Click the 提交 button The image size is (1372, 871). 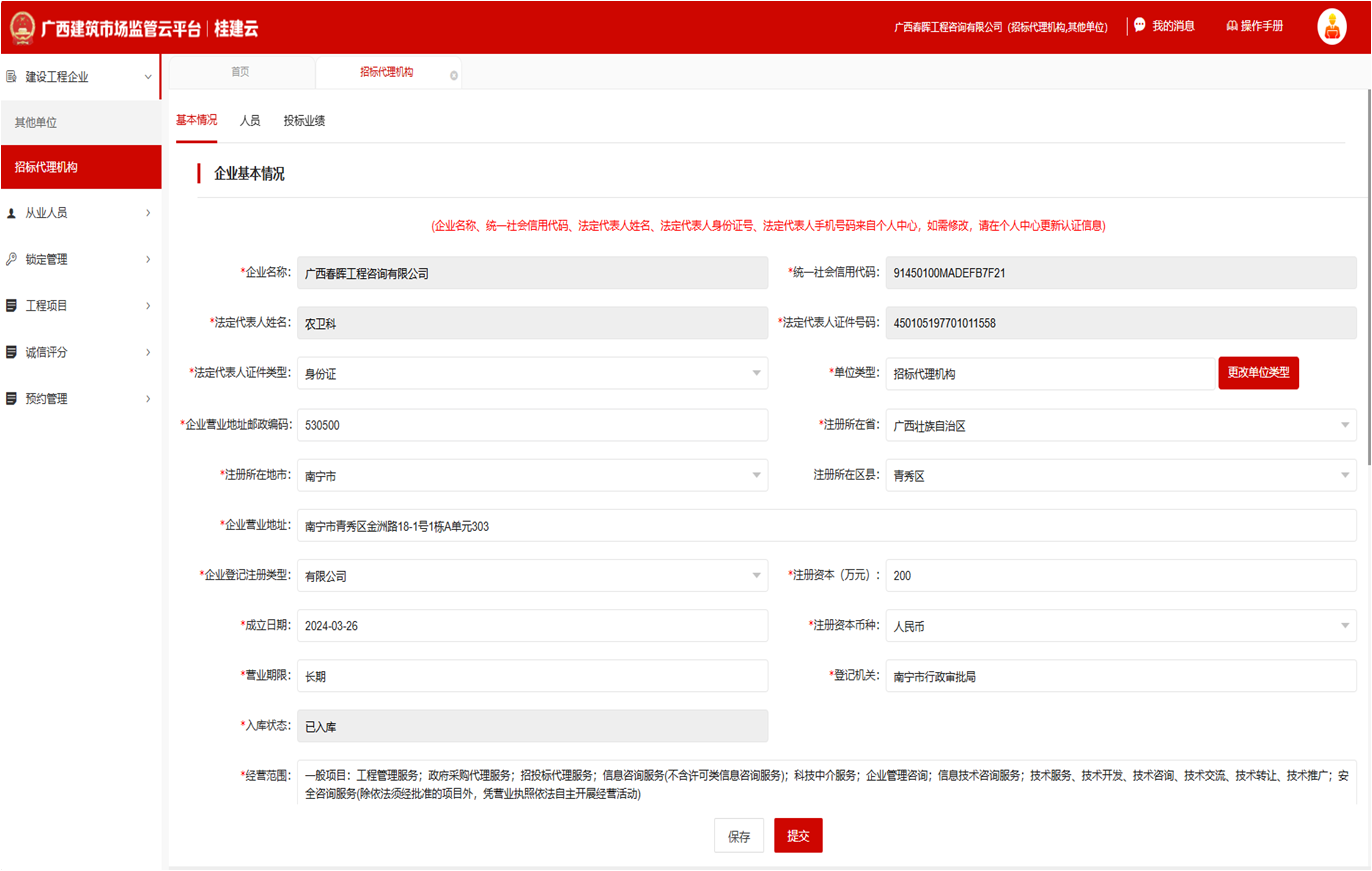[798, 836]
